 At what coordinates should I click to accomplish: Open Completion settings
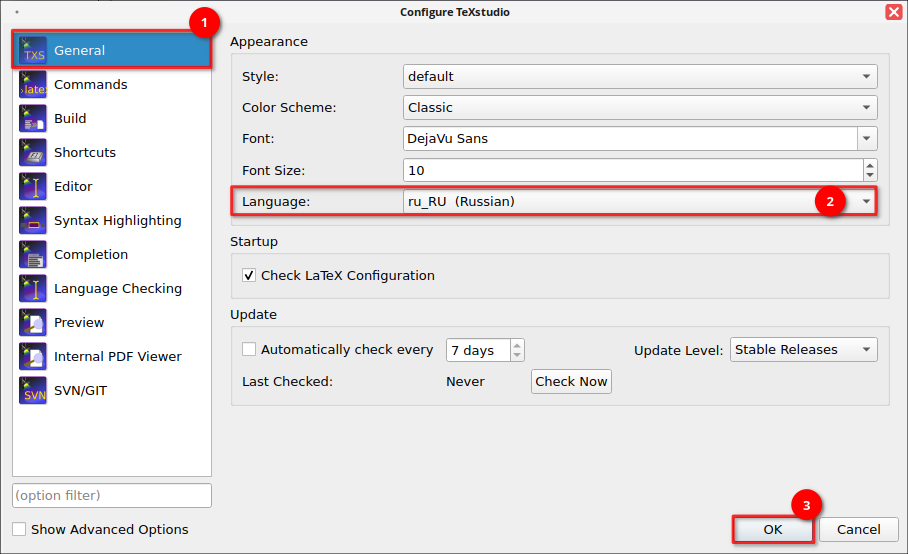112,255
